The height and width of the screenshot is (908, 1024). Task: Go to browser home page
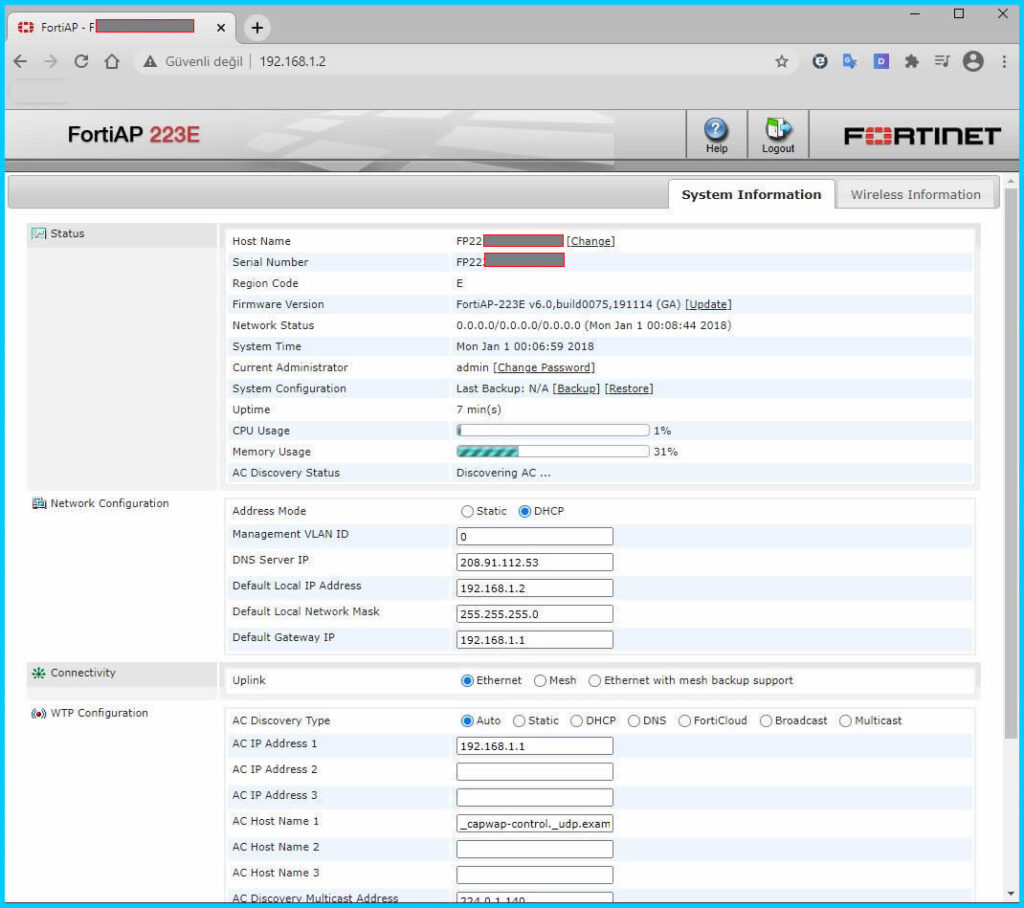click(112, 61)
